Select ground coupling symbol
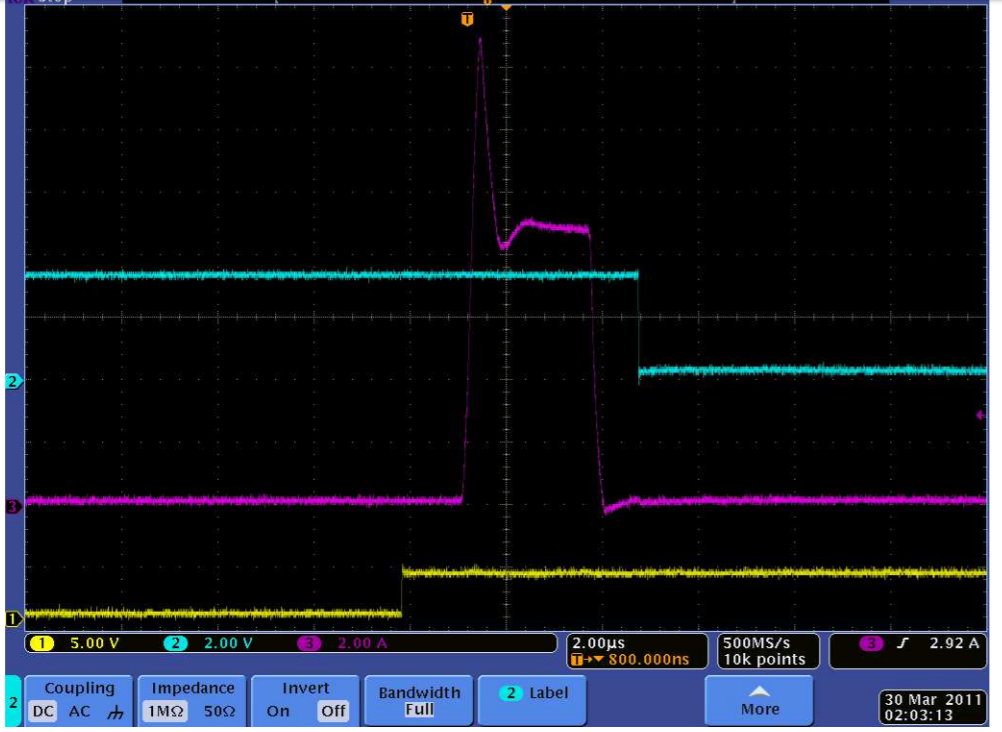This screenshot has width=1002, height=732. [x=115, y=712]
